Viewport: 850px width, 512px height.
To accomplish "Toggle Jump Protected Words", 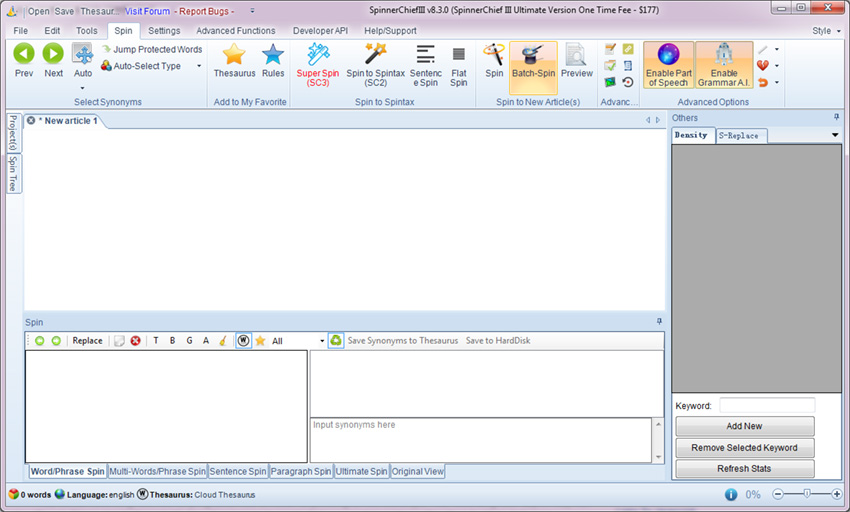I will pos(152,49).
